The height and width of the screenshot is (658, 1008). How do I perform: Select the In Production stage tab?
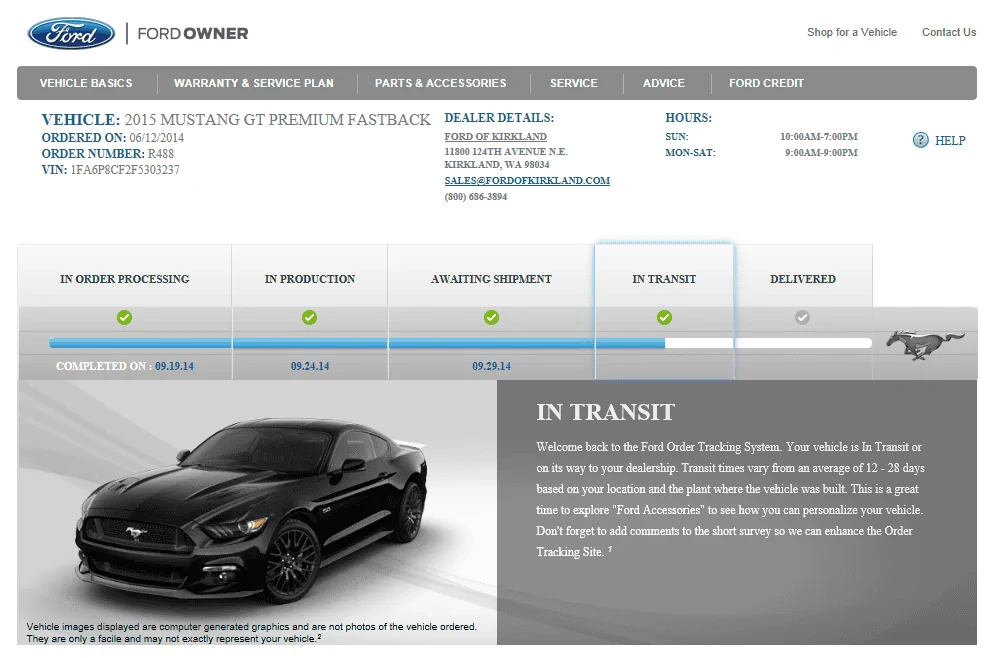(310, 276)
